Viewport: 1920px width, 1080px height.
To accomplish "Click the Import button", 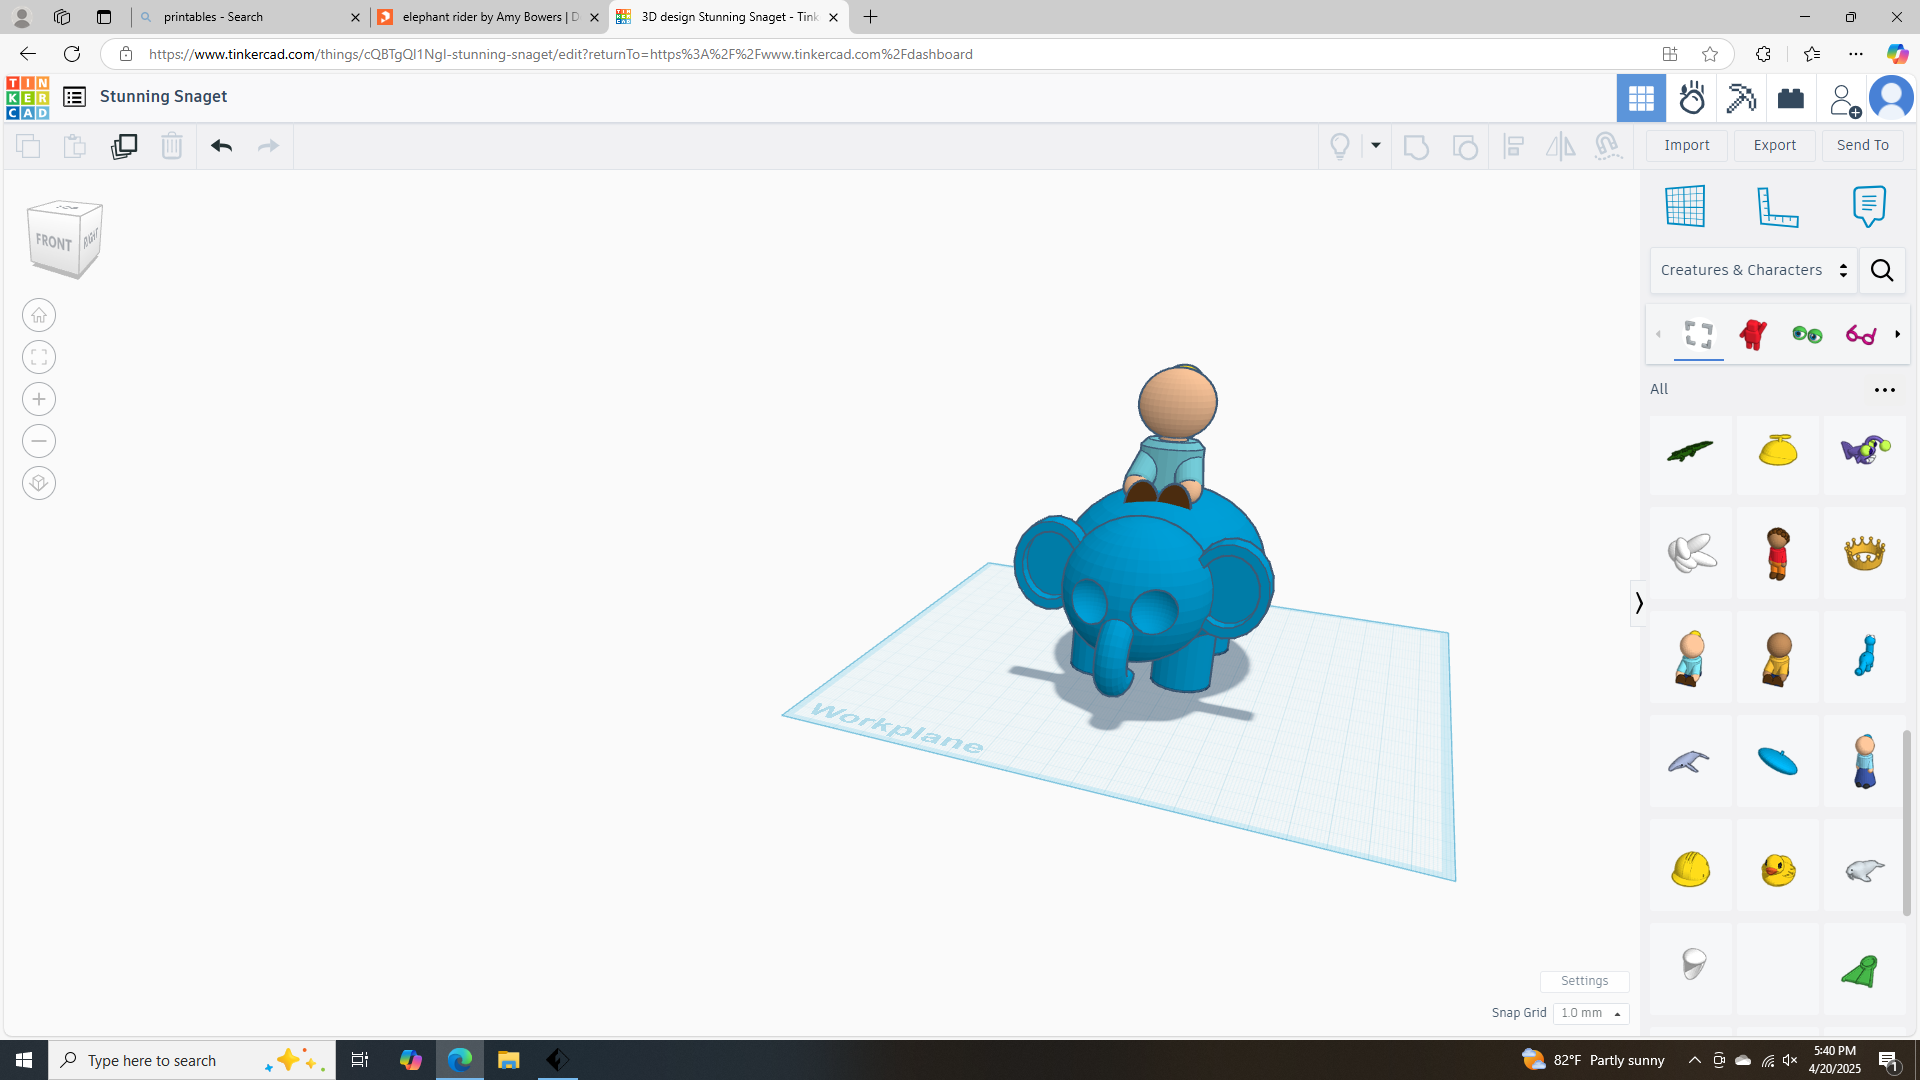I will coord(1687,146).
